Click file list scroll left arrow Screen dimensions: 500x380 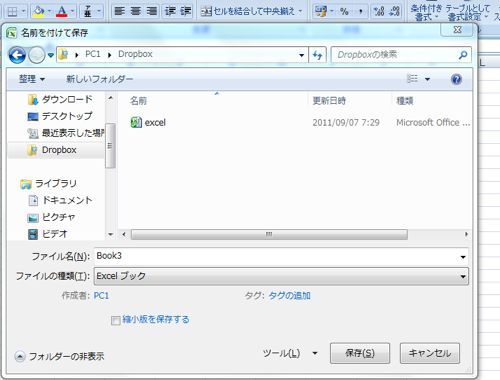[x=124, y=234]
